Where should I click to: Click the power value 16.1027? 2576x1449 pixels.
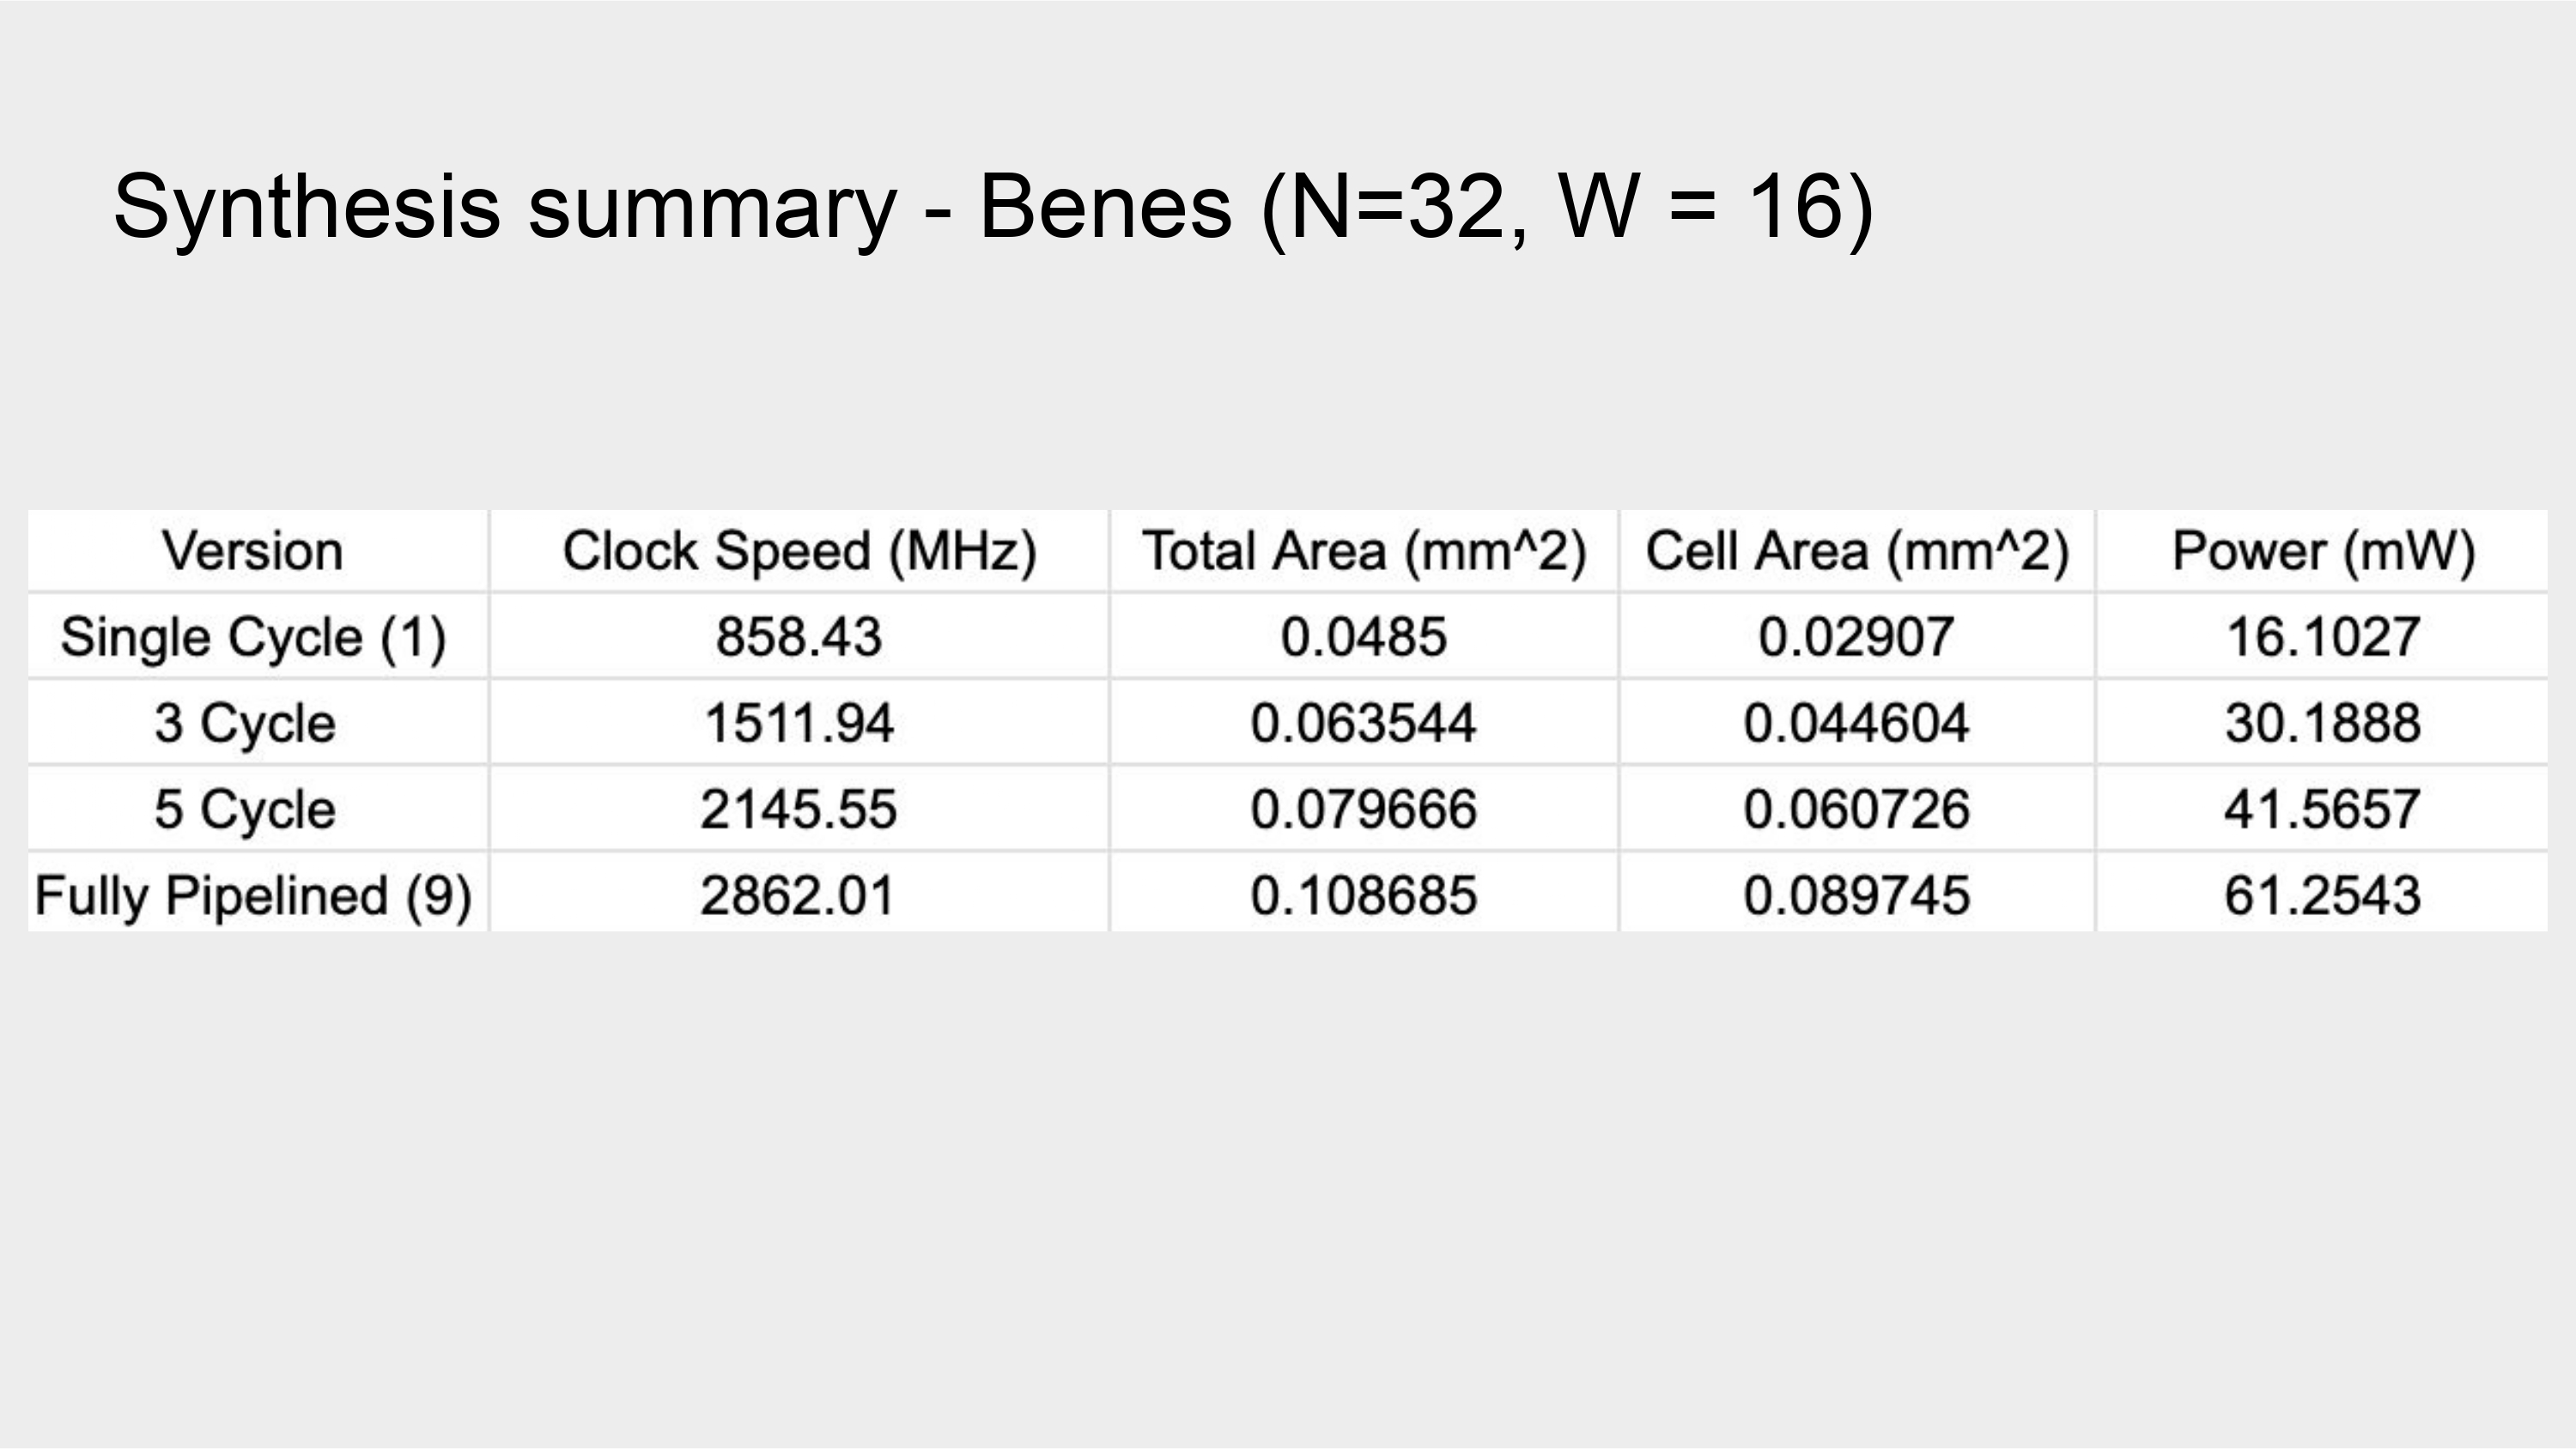click(2323, 637)
